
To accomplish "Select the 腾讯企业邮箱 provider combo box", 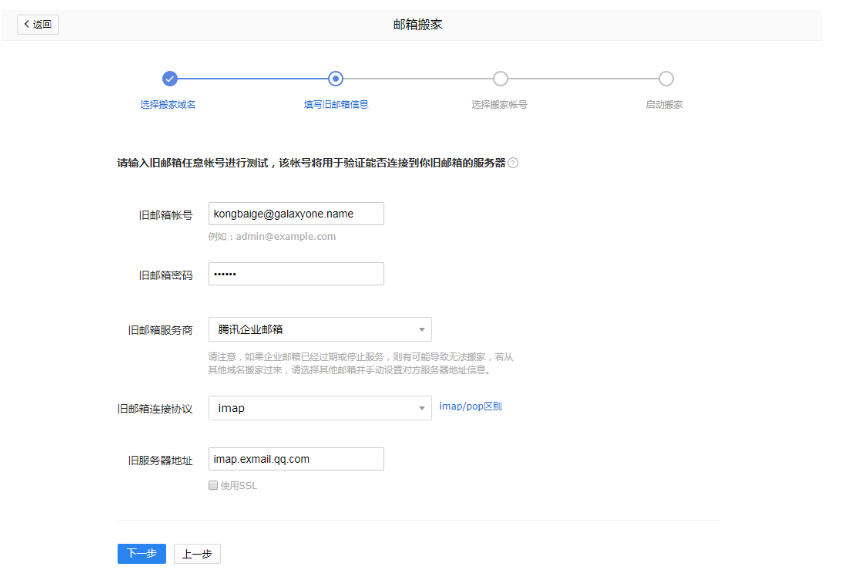I will click(310, 330).
